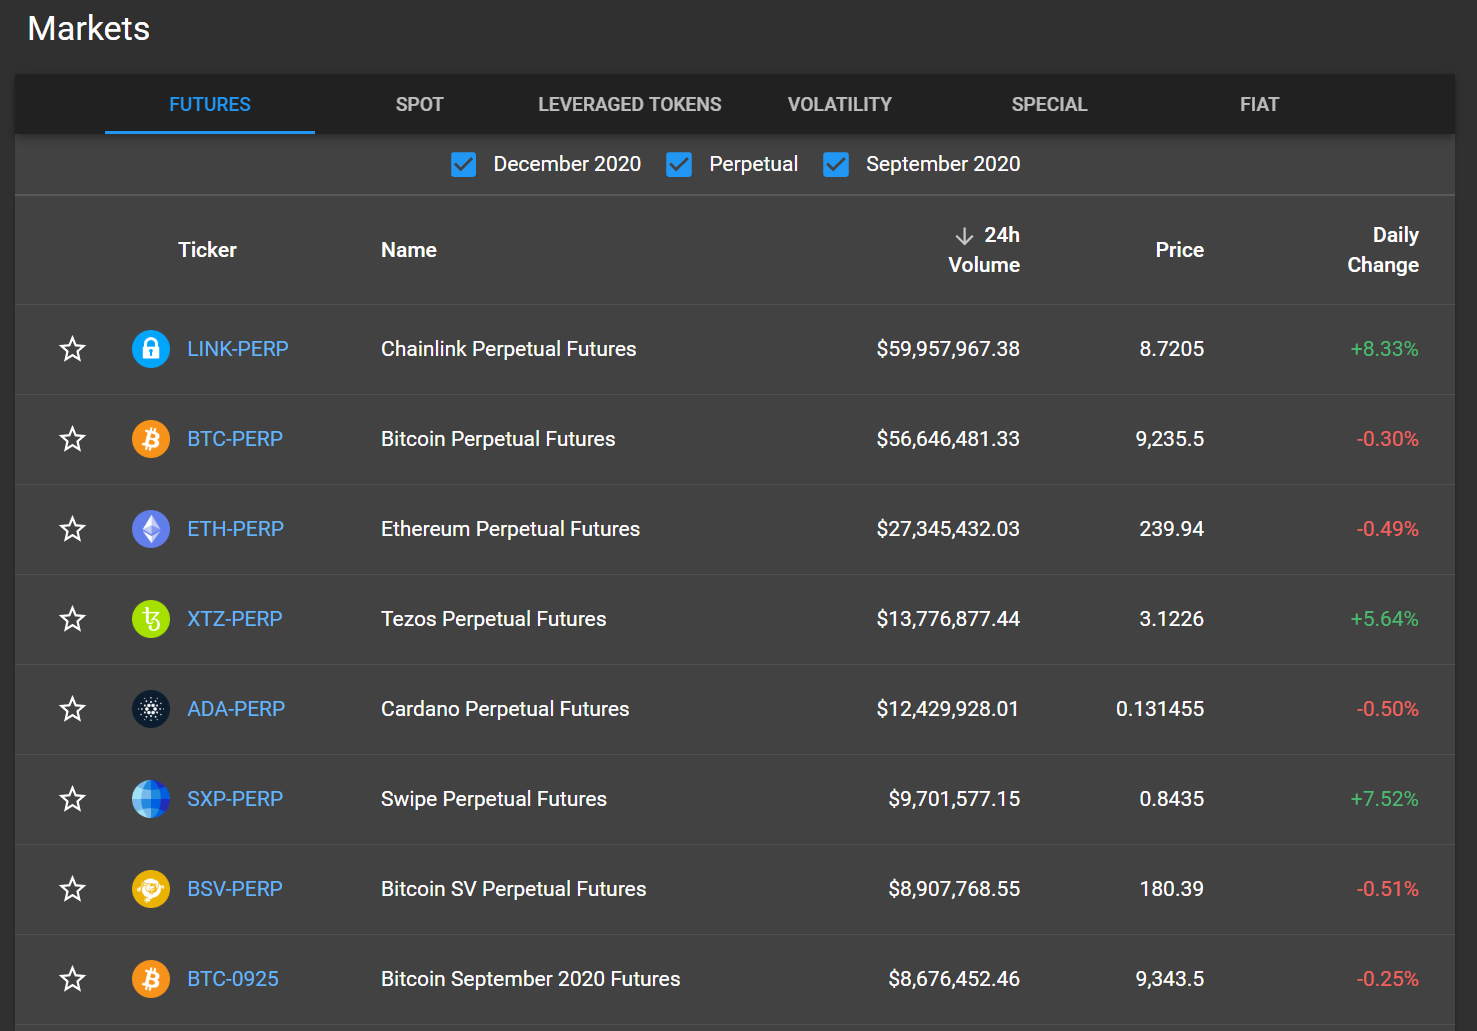Sort by 24h Volume column header

tap(985, 250)
